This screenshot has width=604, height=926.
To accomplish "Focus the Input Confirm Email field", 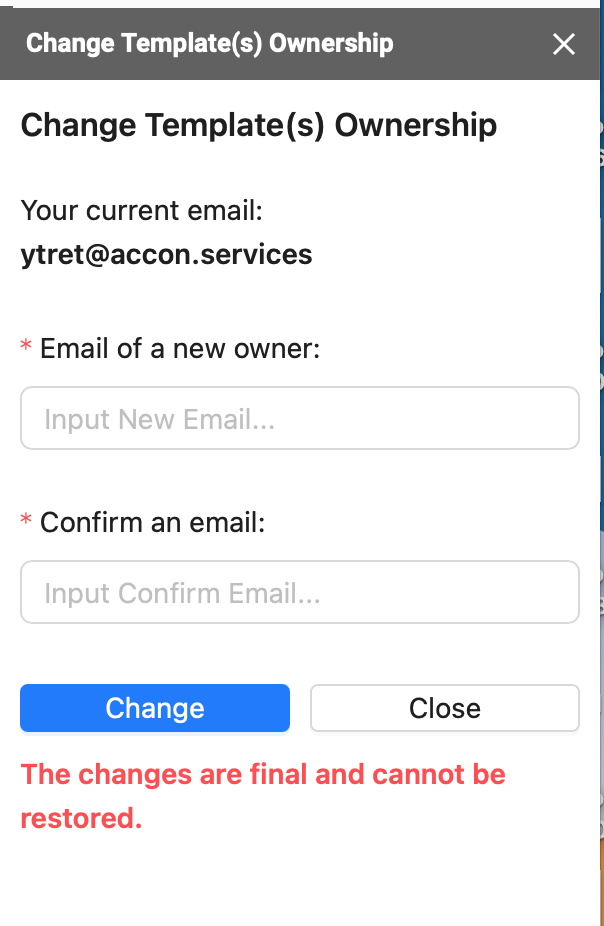I will pyautogui.click(x=300, y=592).
